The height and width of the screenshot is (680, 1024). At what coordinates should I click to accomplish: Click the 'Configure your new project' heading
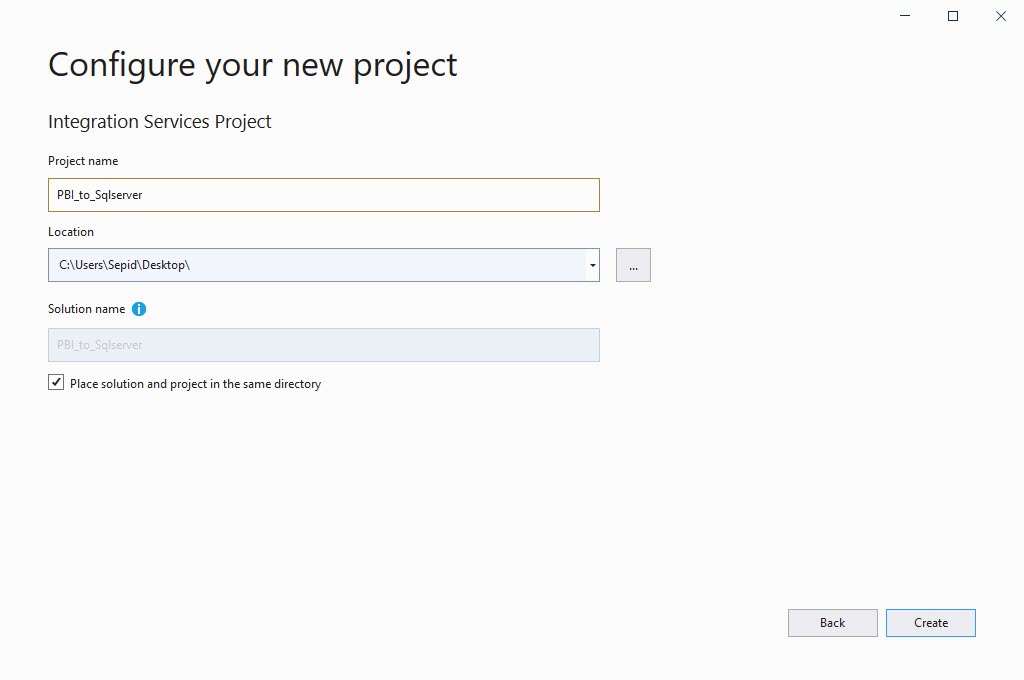coord(252,65)
